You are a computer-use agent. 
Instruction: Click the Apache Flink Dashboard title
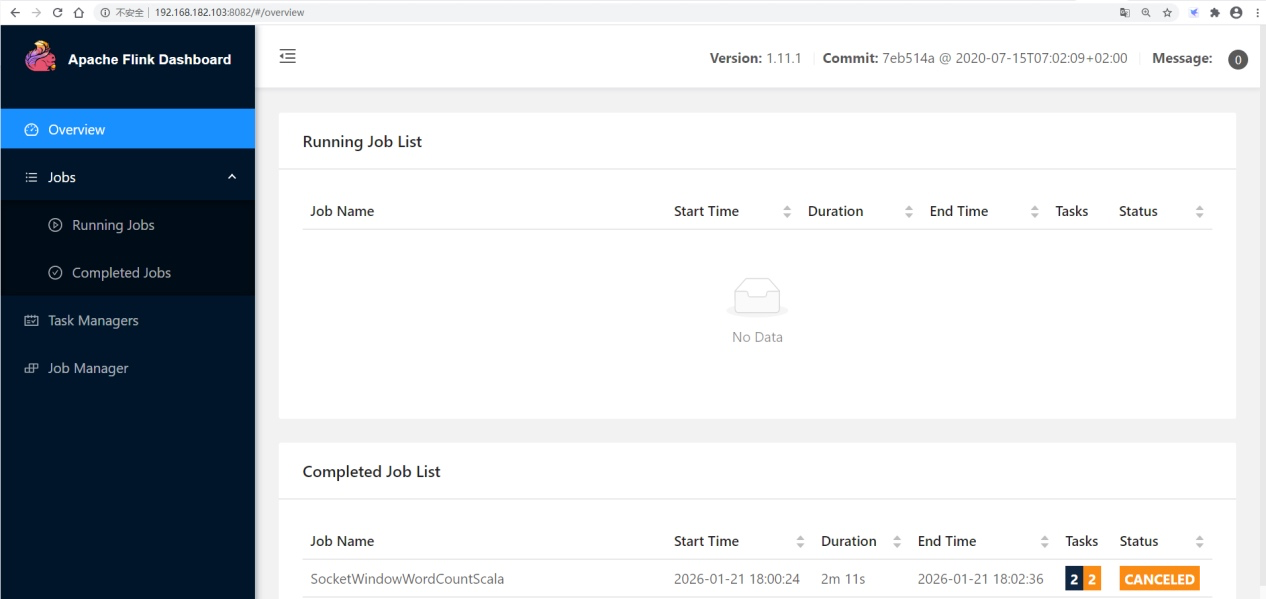149,59
